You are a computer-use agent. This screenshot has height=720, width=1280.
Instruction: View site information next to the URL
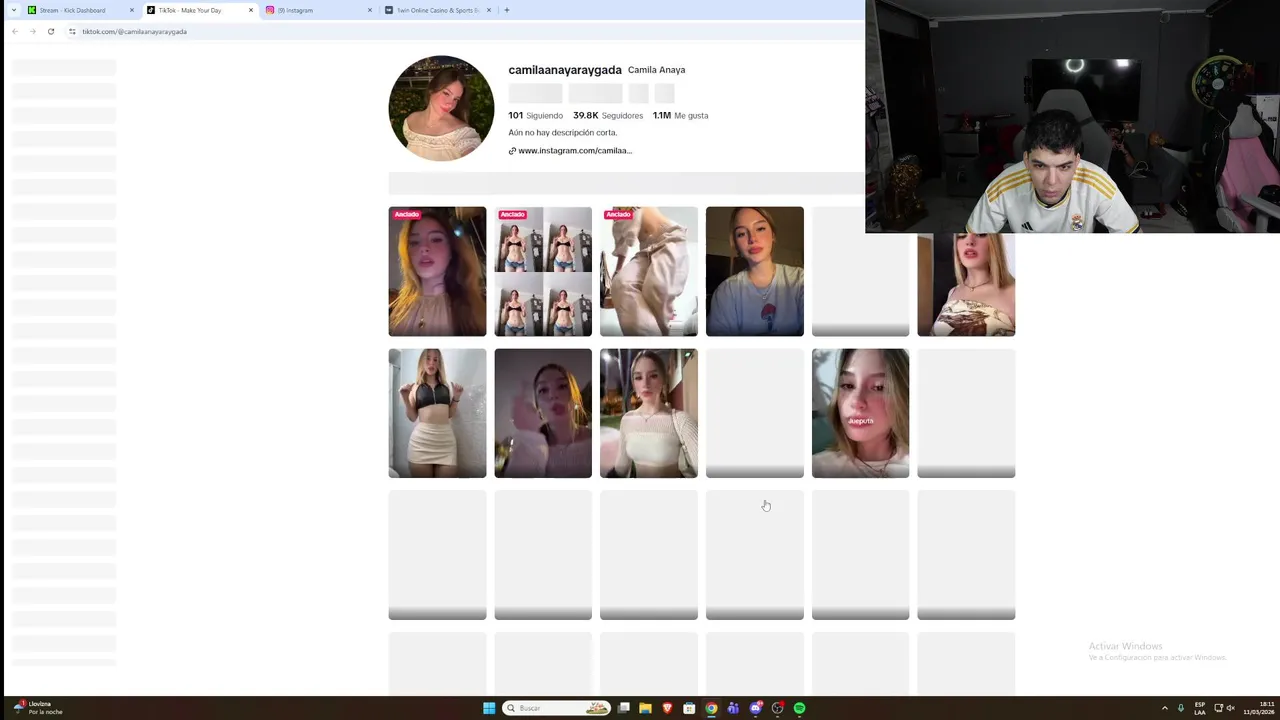pyautogui.click(x=72, y=31)
